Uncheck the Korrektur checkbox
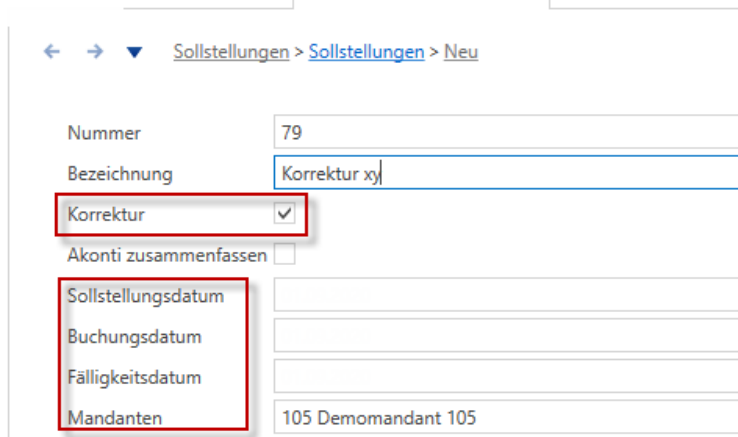This screenshot has height=437, width=738. click(x=284, y=213)
